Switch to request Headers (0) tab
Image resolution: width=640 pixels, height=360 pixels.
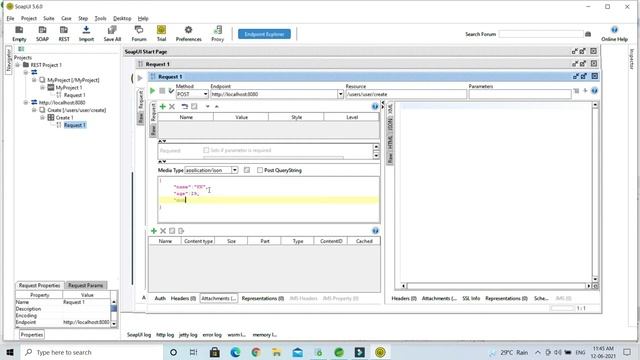point(183,298)
